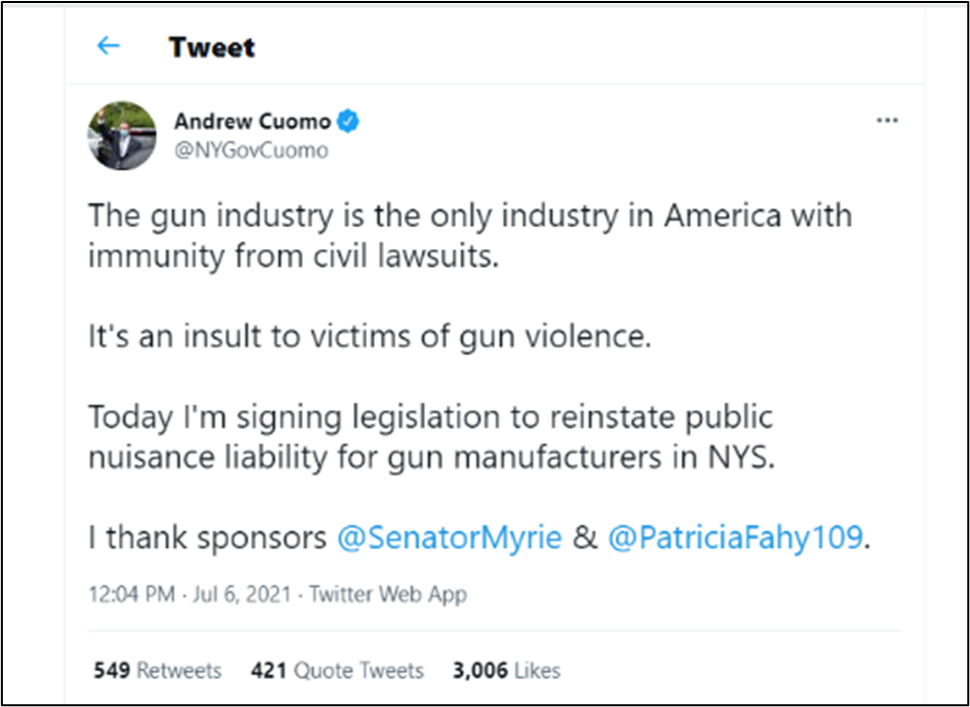Click the blue verified badge
Viewport: 970px width, 707px height.
[x=349, y=122]
